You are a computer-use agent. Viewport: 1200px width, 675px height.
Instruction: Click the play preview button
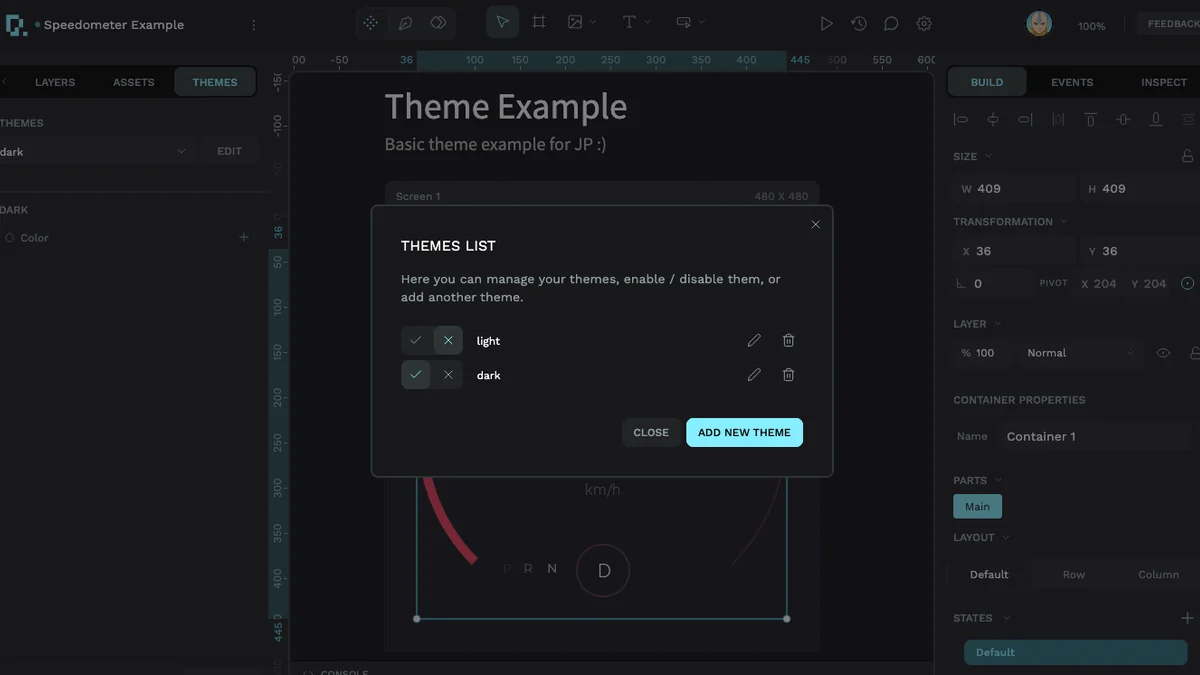pyautogui.click(x=826, y=24)
